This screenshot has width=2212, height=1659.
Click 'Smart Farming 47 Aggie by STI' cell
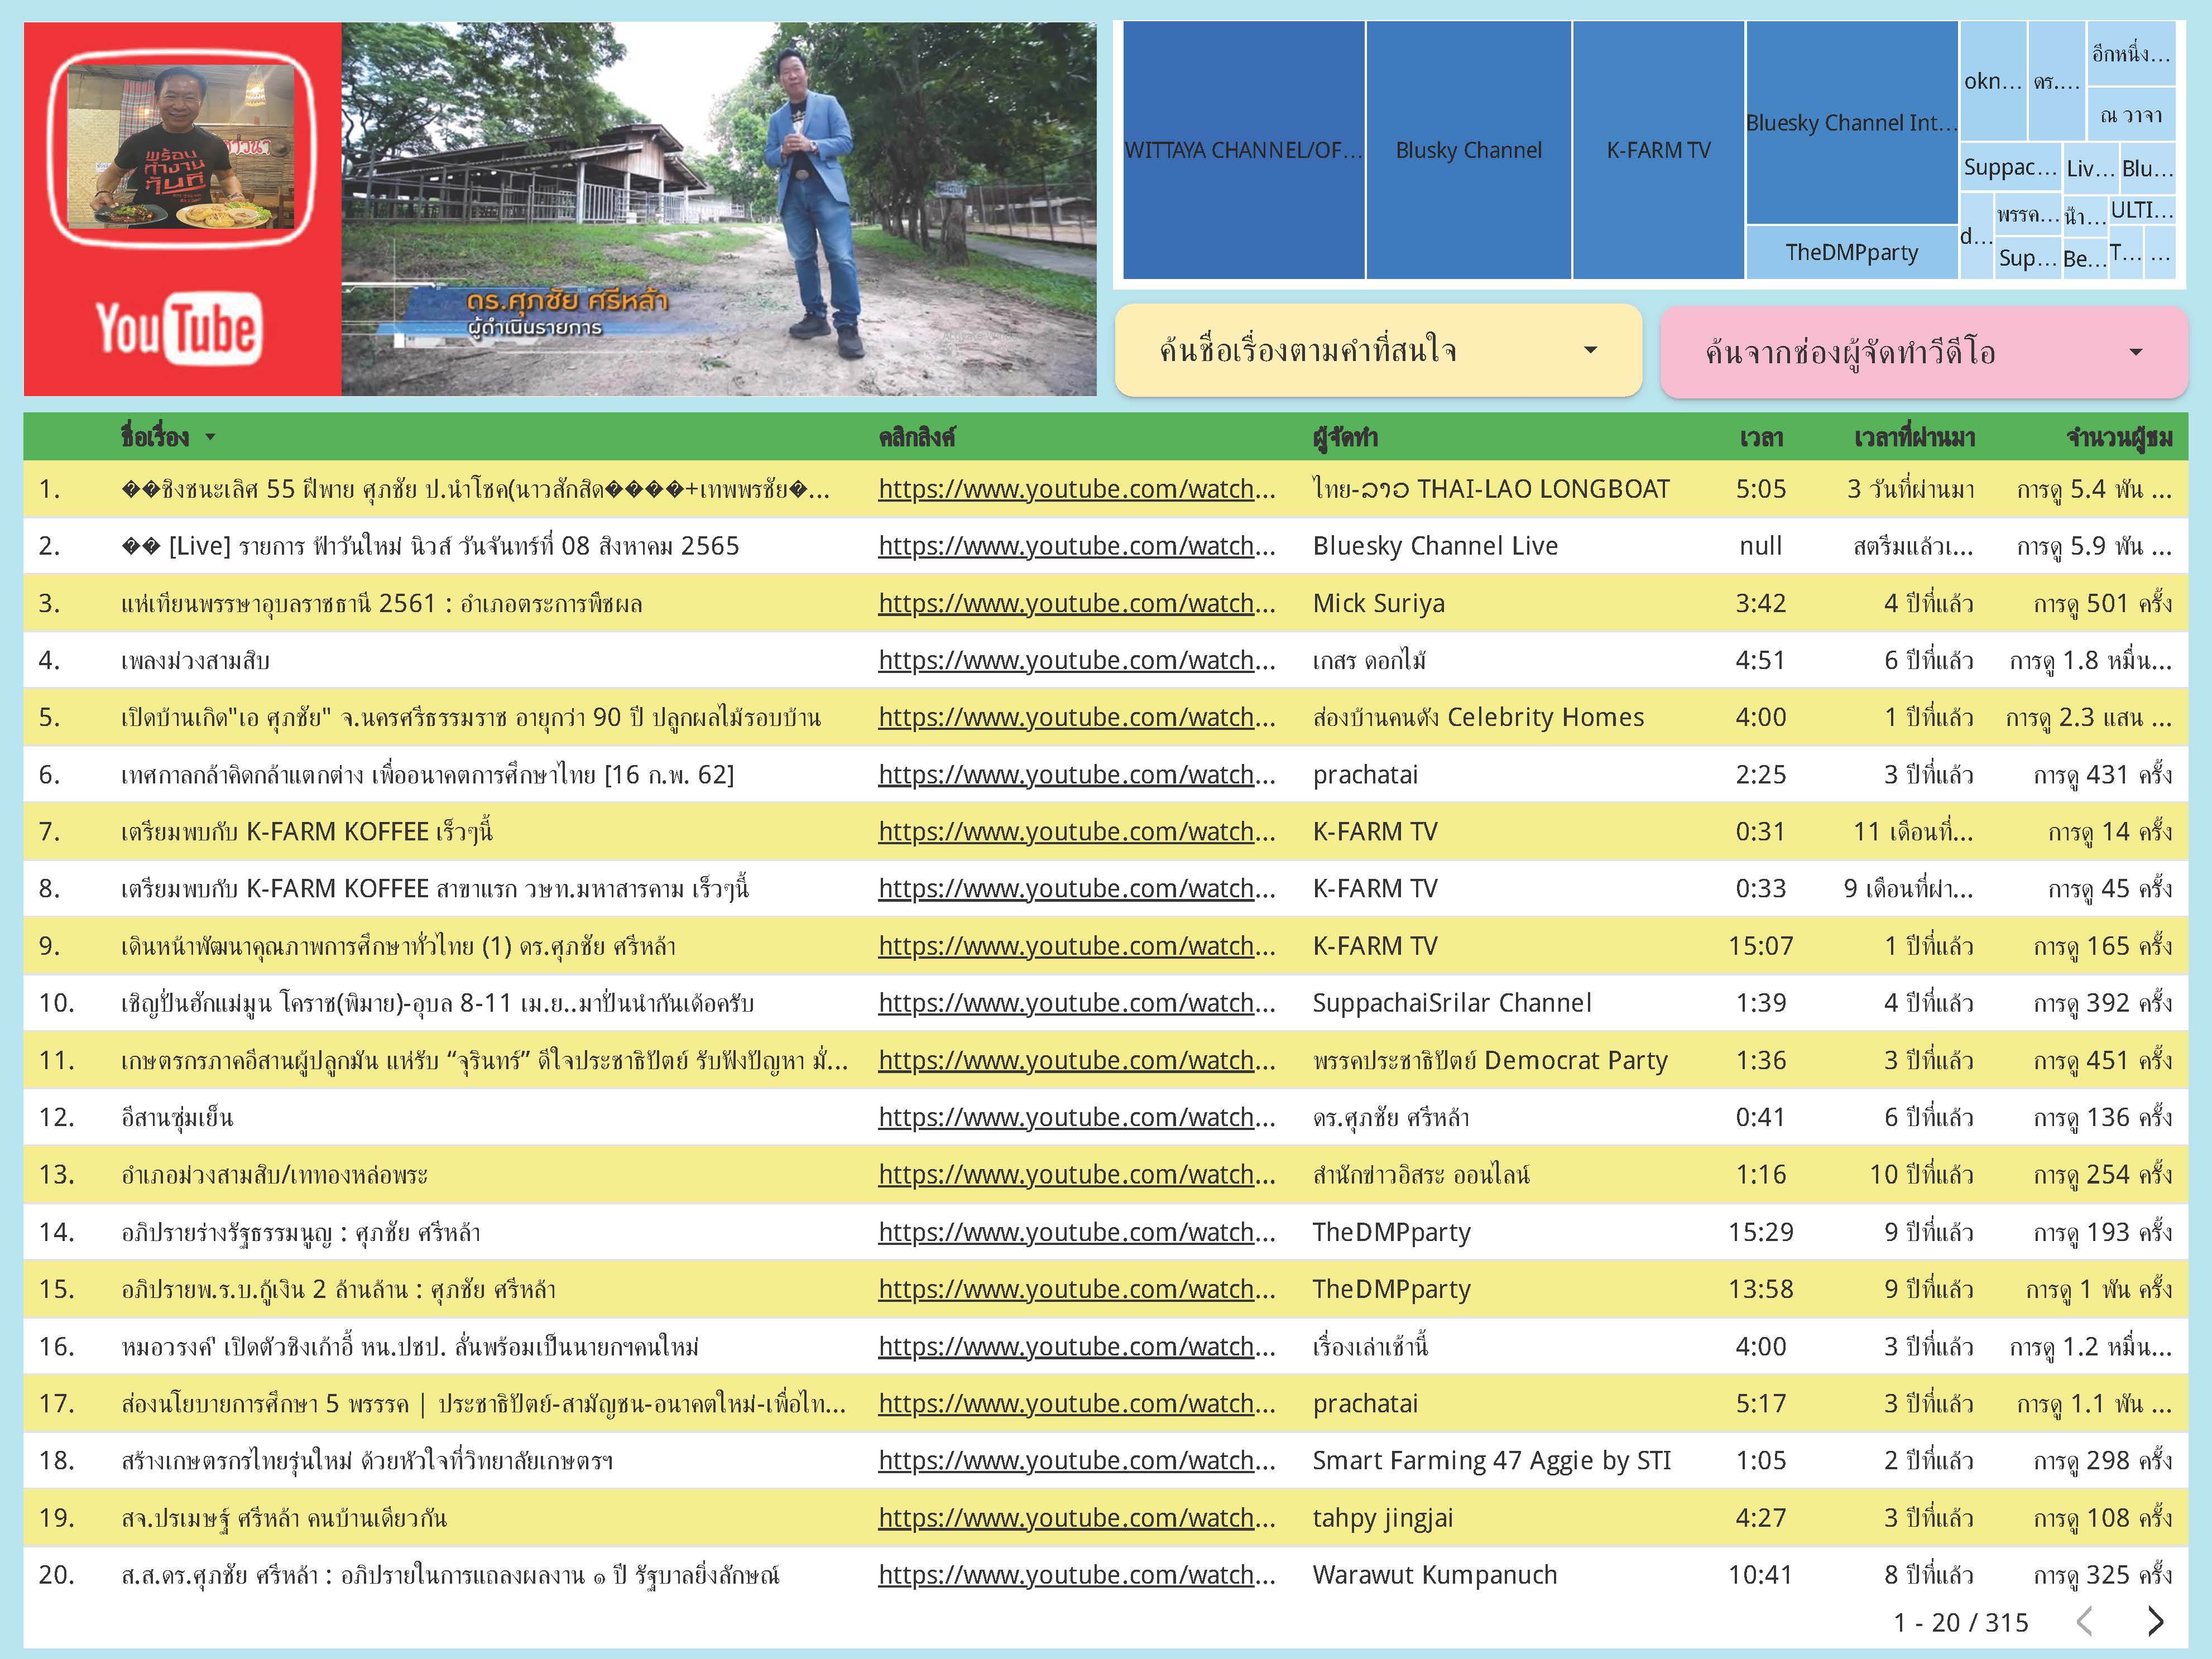1492,1460
